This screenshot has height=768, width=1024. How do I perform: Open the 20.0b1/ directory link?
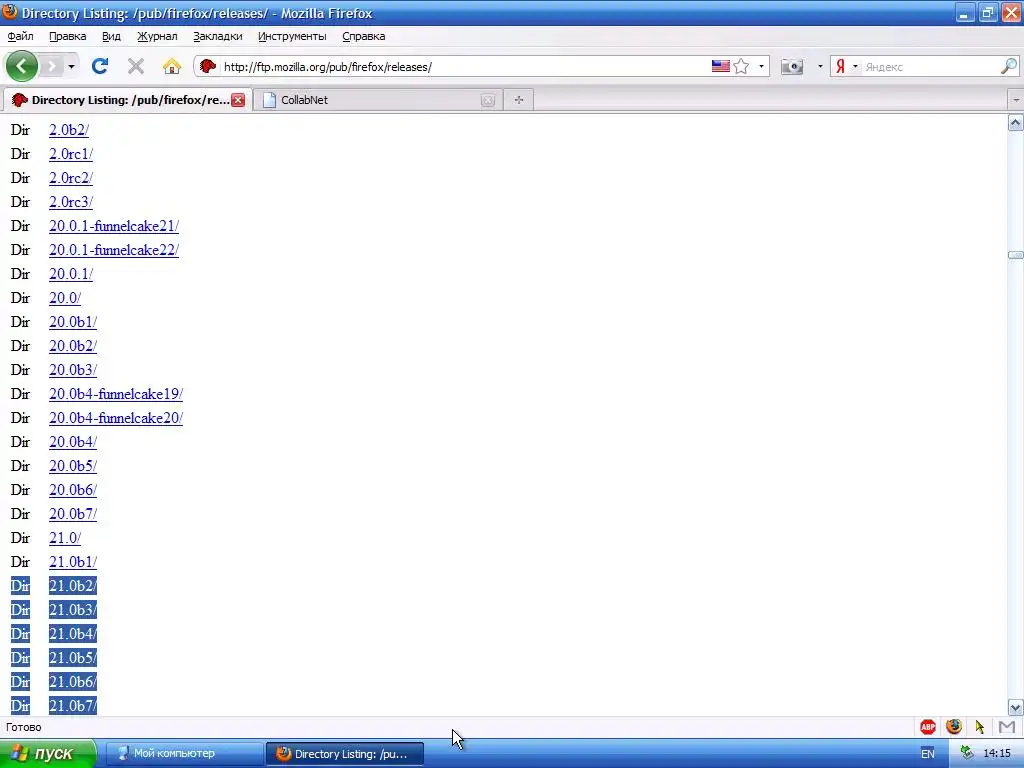[72, 322]
